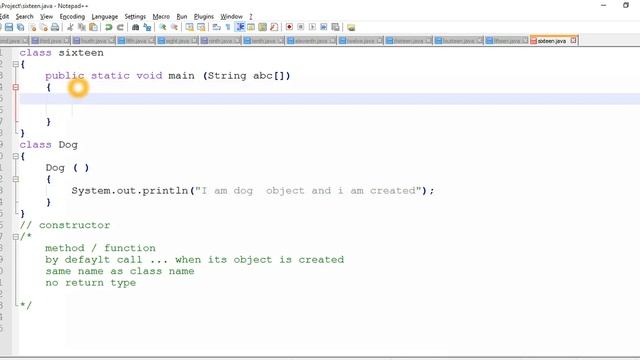The height and width of the screenshot is (360, 640).
Task: Open the Search menu
Action: (x=24, y=16)
